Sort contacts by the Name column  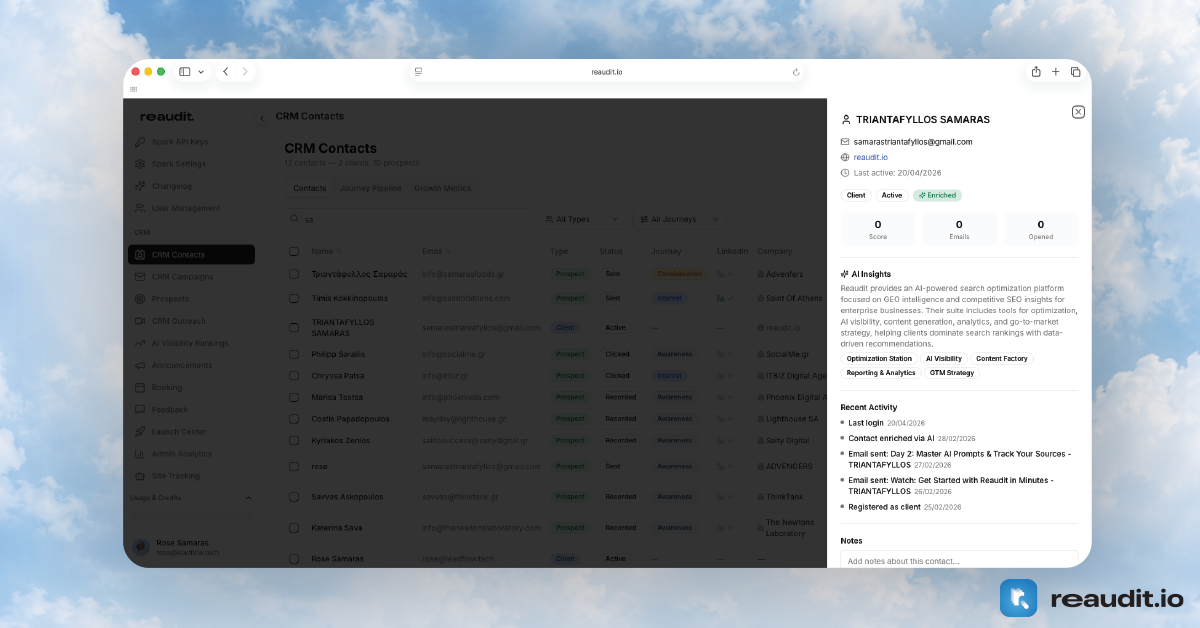tap(326, 251)
